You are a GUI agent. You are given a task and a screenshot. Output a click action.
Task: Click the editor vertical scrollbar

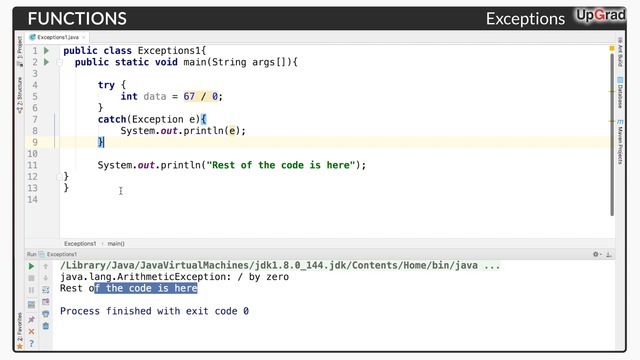pyautogui.click(x=612, y=135)
